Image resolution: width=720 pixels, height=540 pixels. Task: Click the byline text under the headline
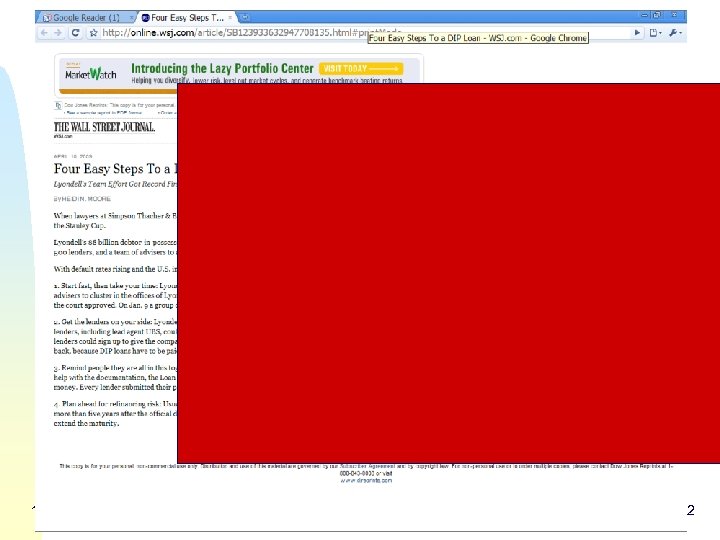(x=82, y=199)
